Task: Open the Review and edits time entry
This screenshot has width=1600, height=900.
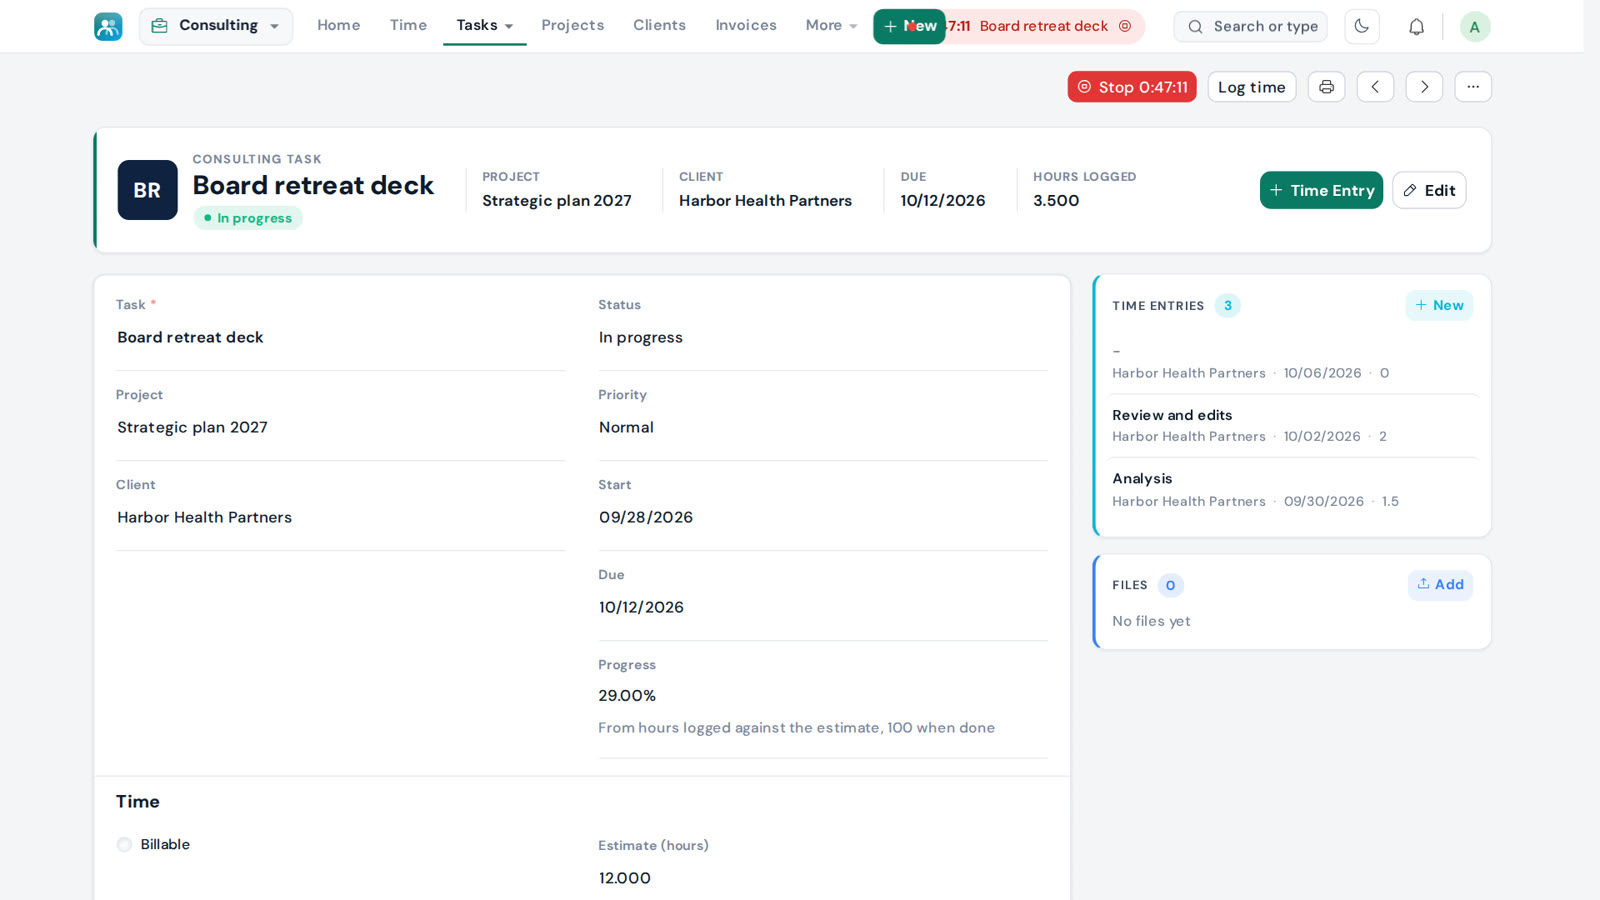Action: point(1293,426)
